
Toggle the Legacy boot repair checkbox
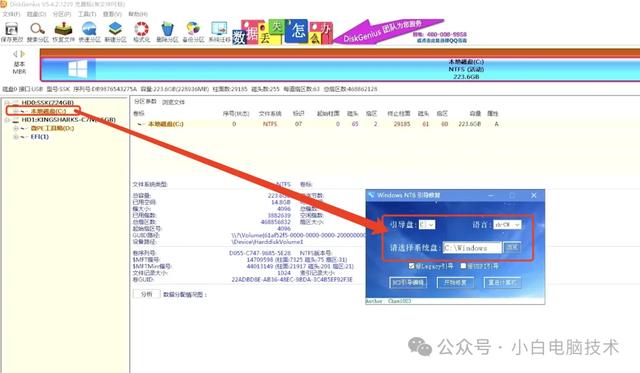[411, 266]
